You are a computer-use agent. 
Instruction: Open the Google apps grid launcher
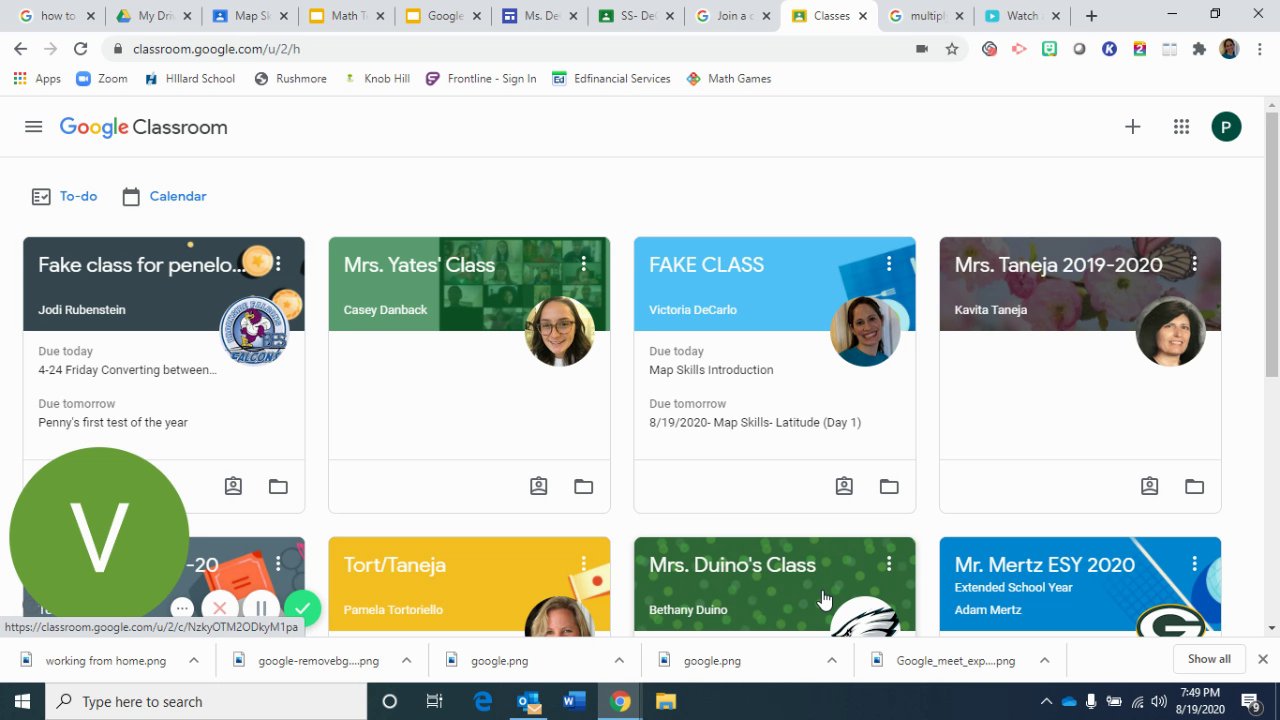1181,127
